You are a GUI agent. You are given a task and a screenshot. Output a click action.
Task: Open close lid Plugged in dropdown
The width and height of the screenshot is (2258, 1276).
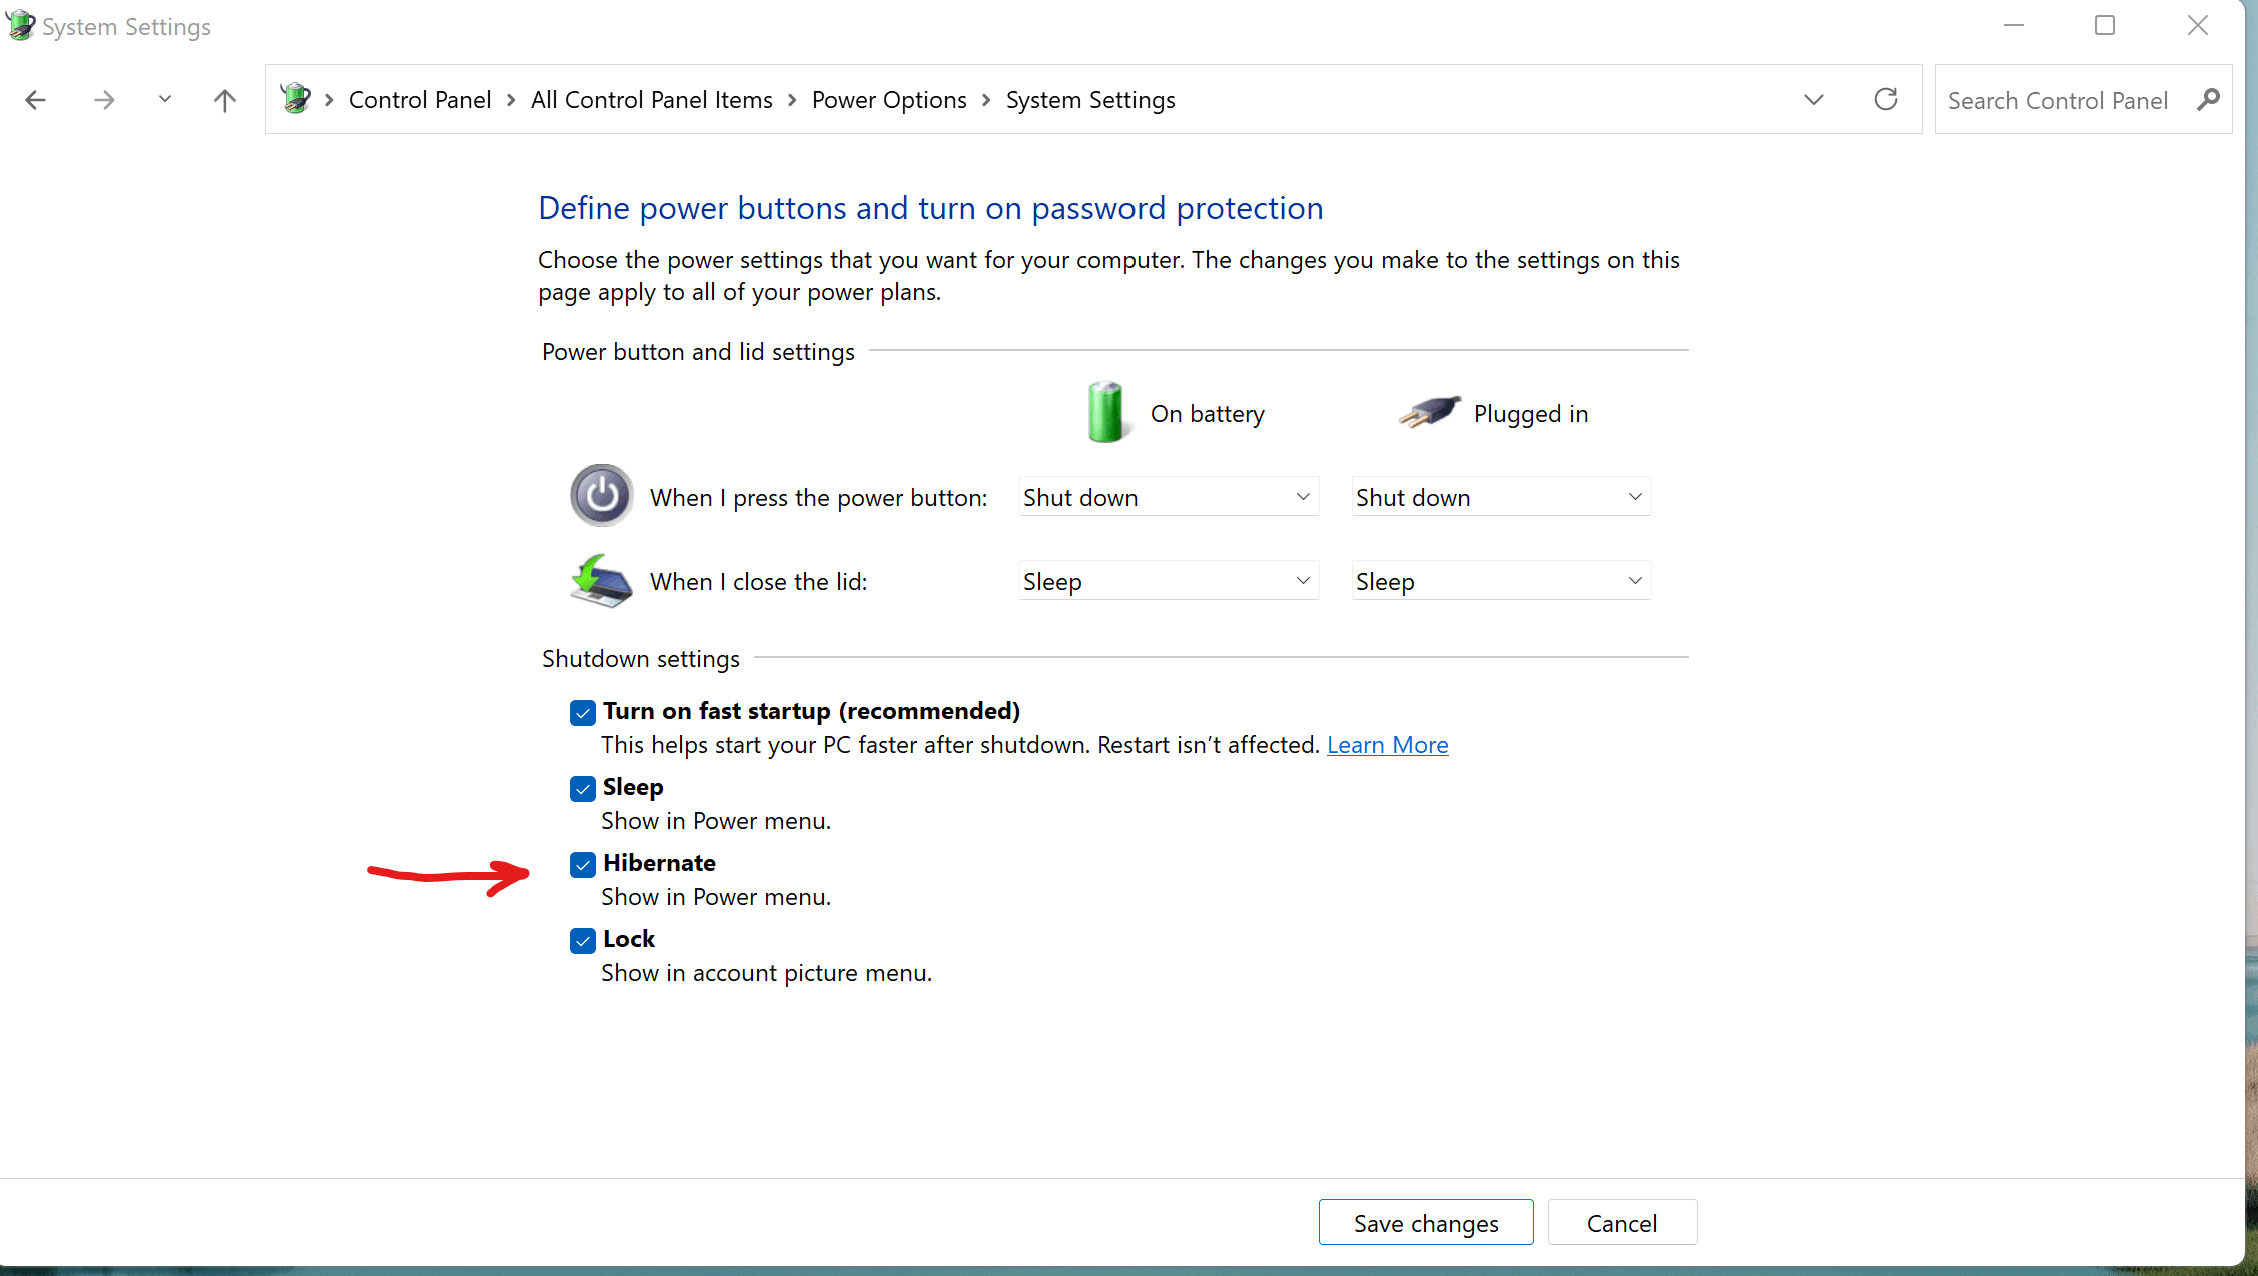coord(1500,581)
